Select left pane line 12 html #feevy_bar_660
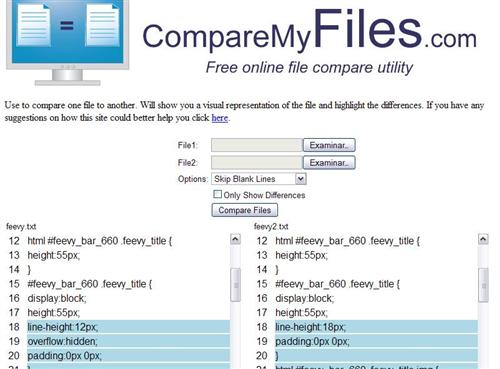The width and height of the screenshot is (500, 369). pos(100,241)
